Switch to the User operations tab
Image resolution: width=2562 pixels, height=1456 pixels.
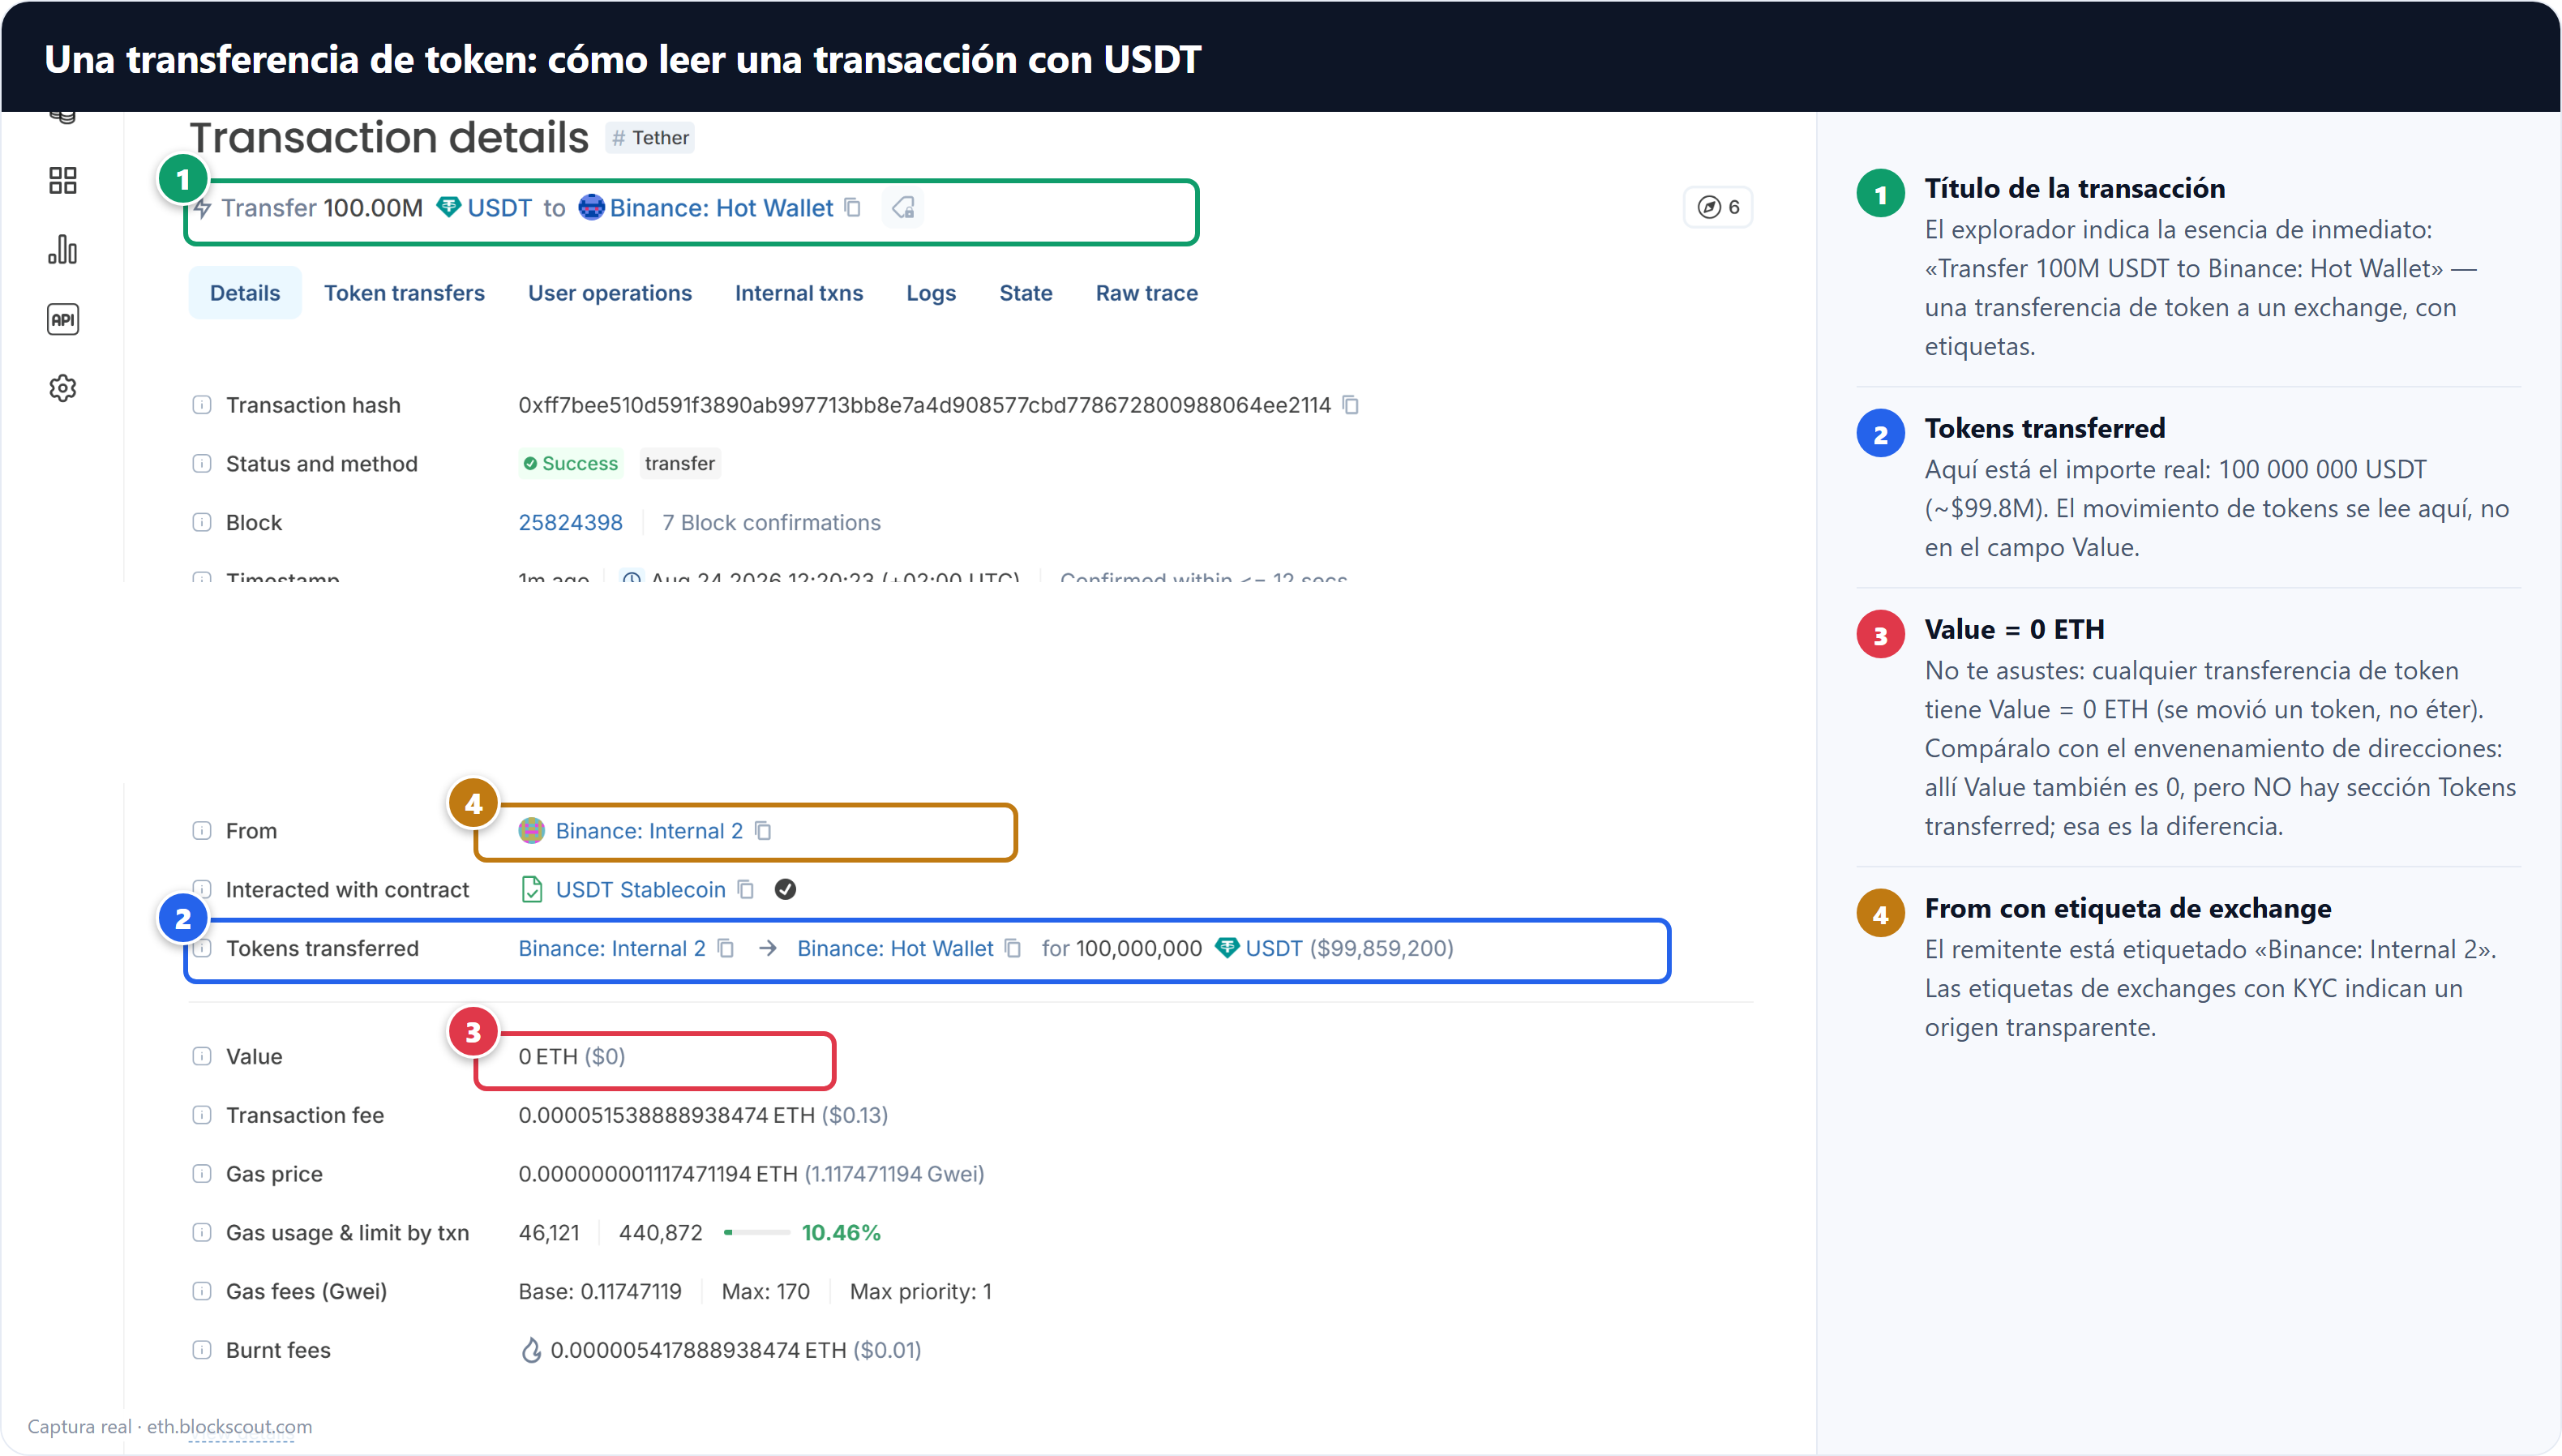tap(610, 293)
